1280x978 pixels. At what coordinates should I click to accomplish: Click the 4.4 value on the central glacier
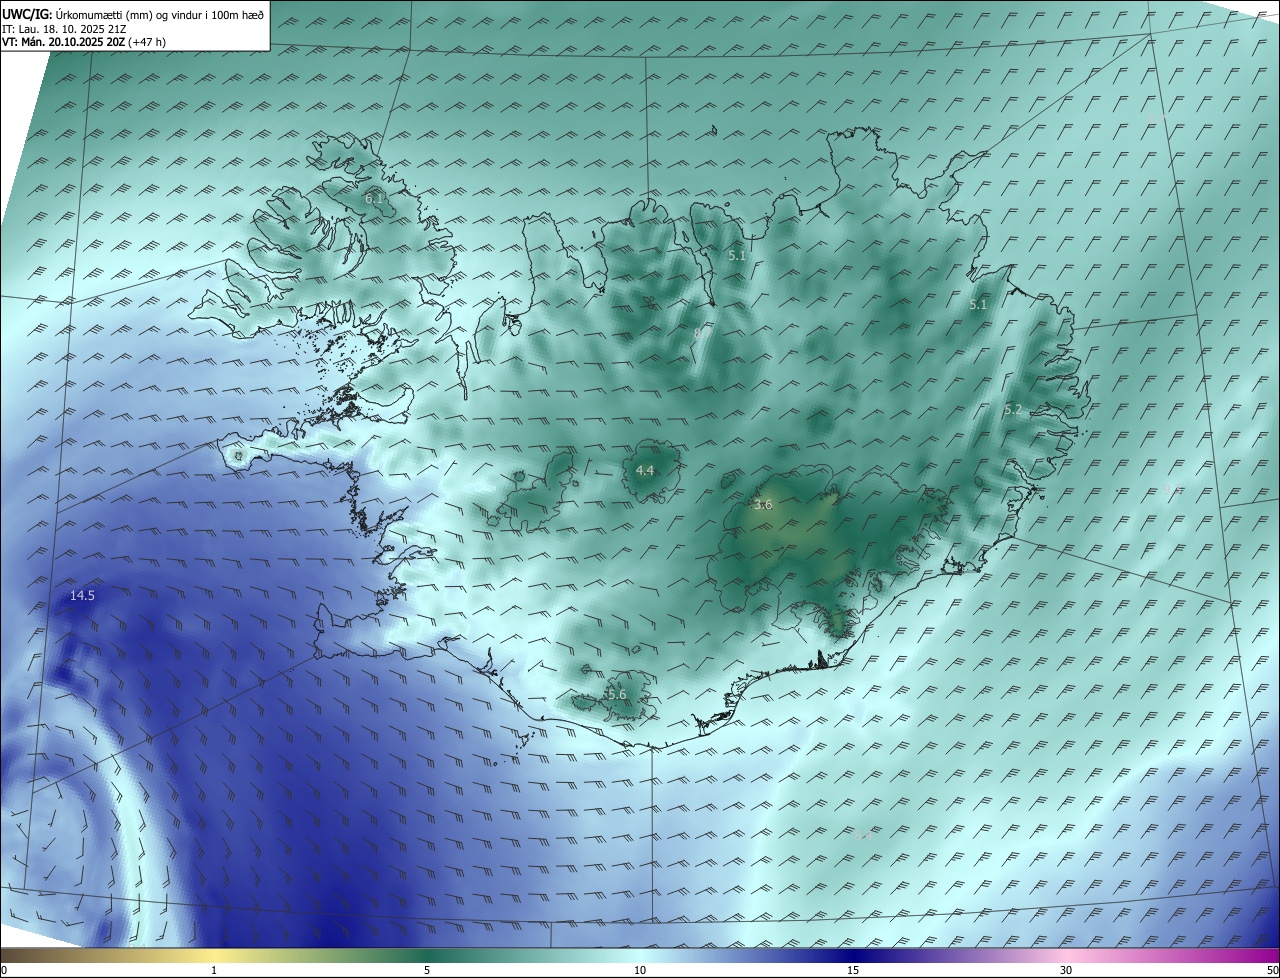click(x=645, y=470)
